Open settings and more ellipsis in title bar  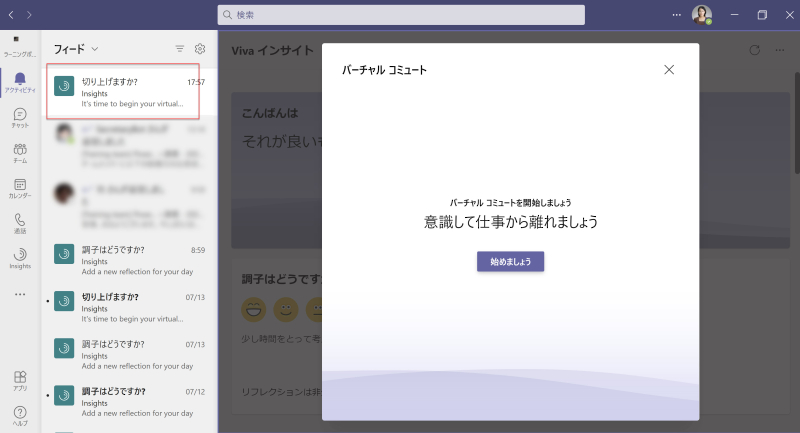point(677,15)
